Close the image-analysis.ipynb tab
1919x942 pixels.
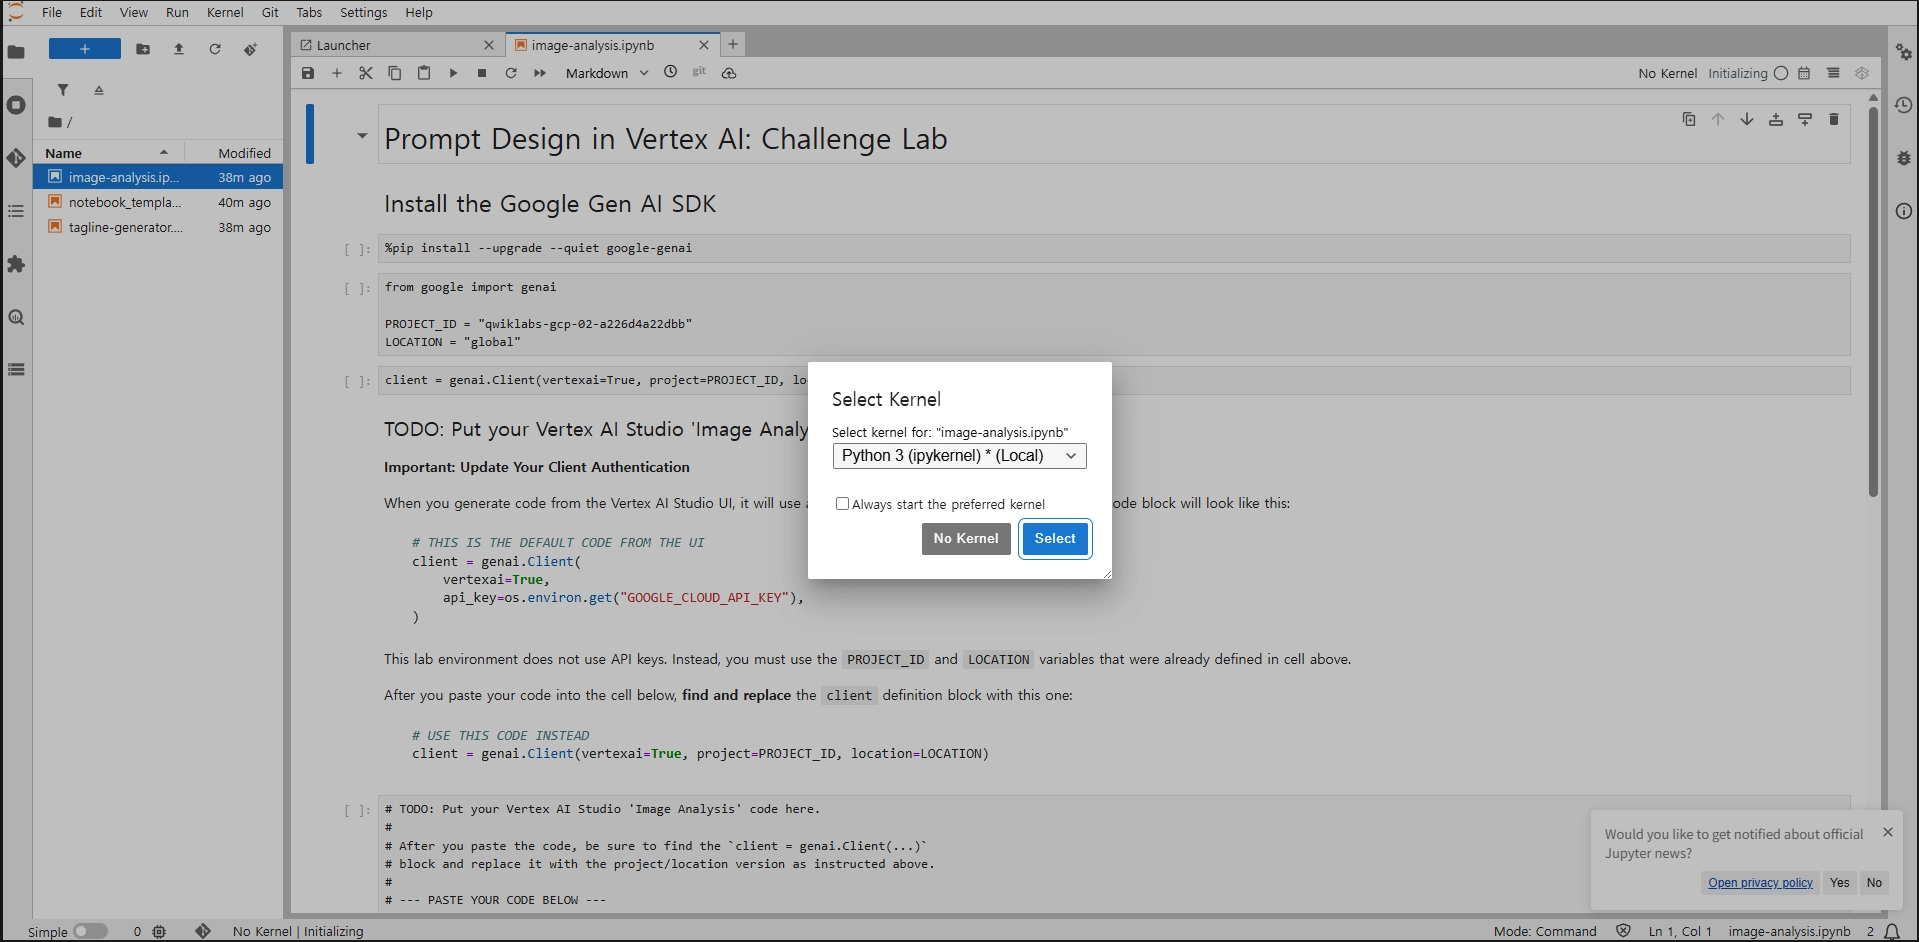click(704, 45)
